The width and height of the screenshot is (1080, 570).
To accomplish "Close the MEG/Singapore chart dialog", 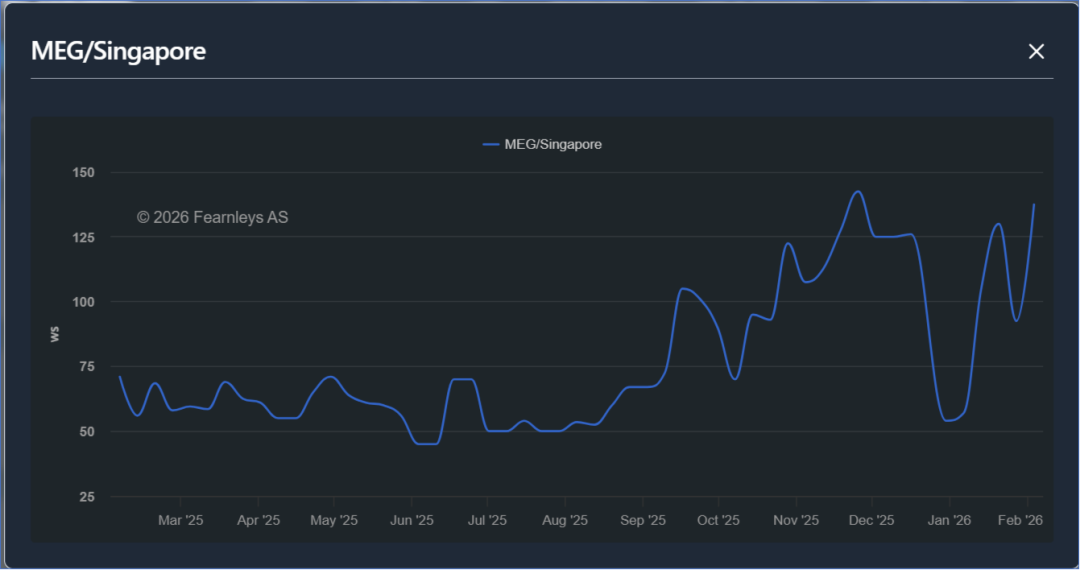I will tap(1036, 52).
